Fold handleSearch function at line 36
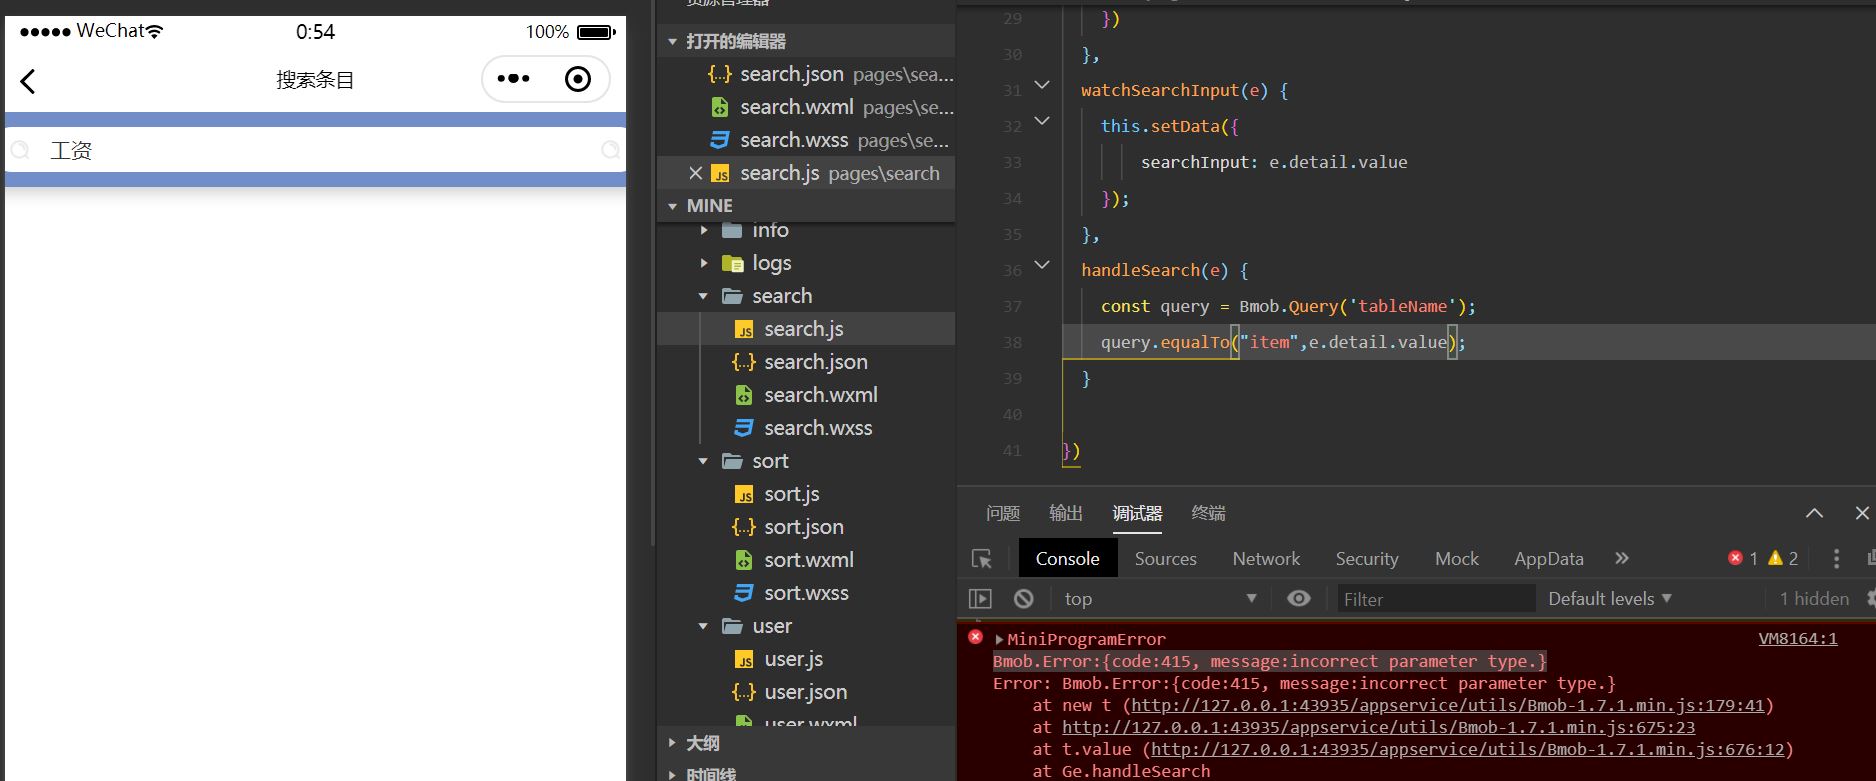This screenshot has height=781, width=1876. pos(1042,265)
